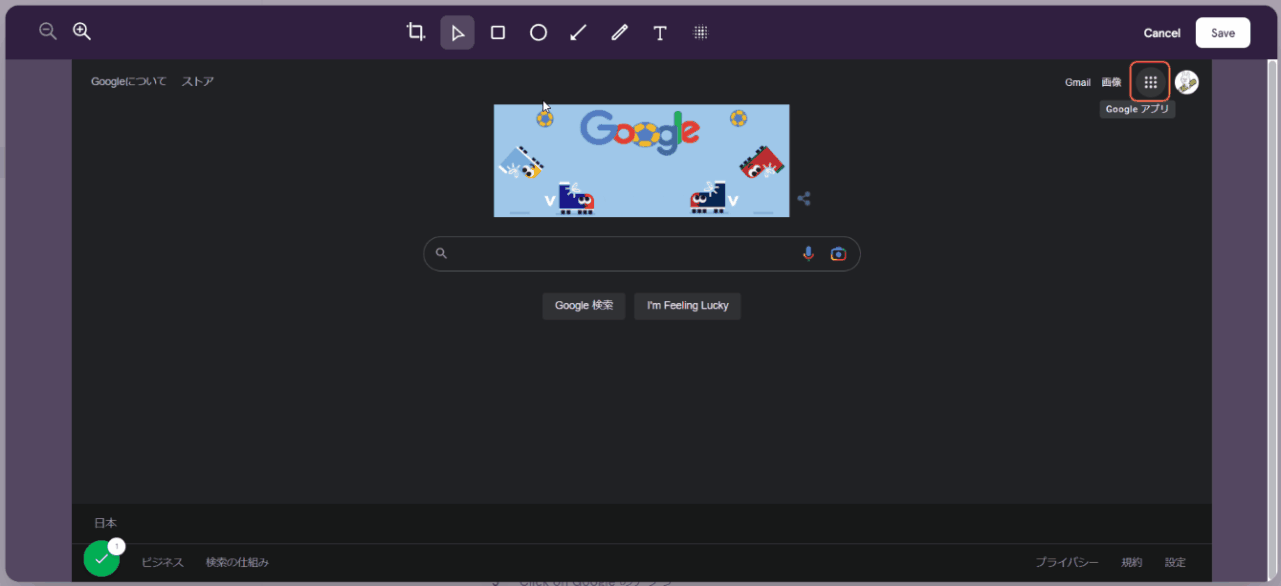Click the 規約 footer link

(1132, 563)
